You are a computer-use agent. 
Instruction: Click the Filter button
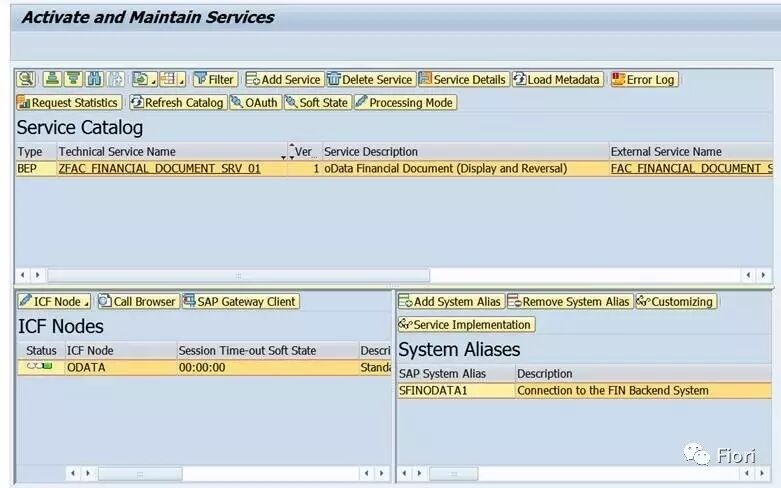coord(215,79)
